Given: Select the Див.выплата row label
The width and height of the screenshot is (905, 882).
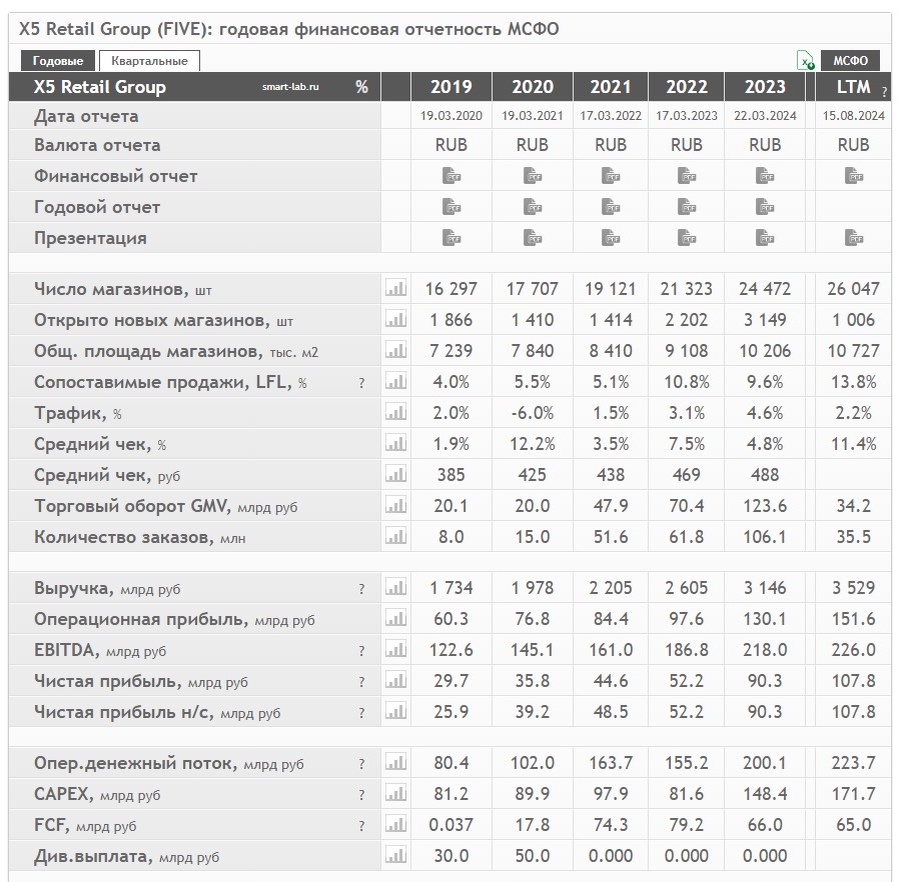Looking at the screenshot, I should [126, 856].
